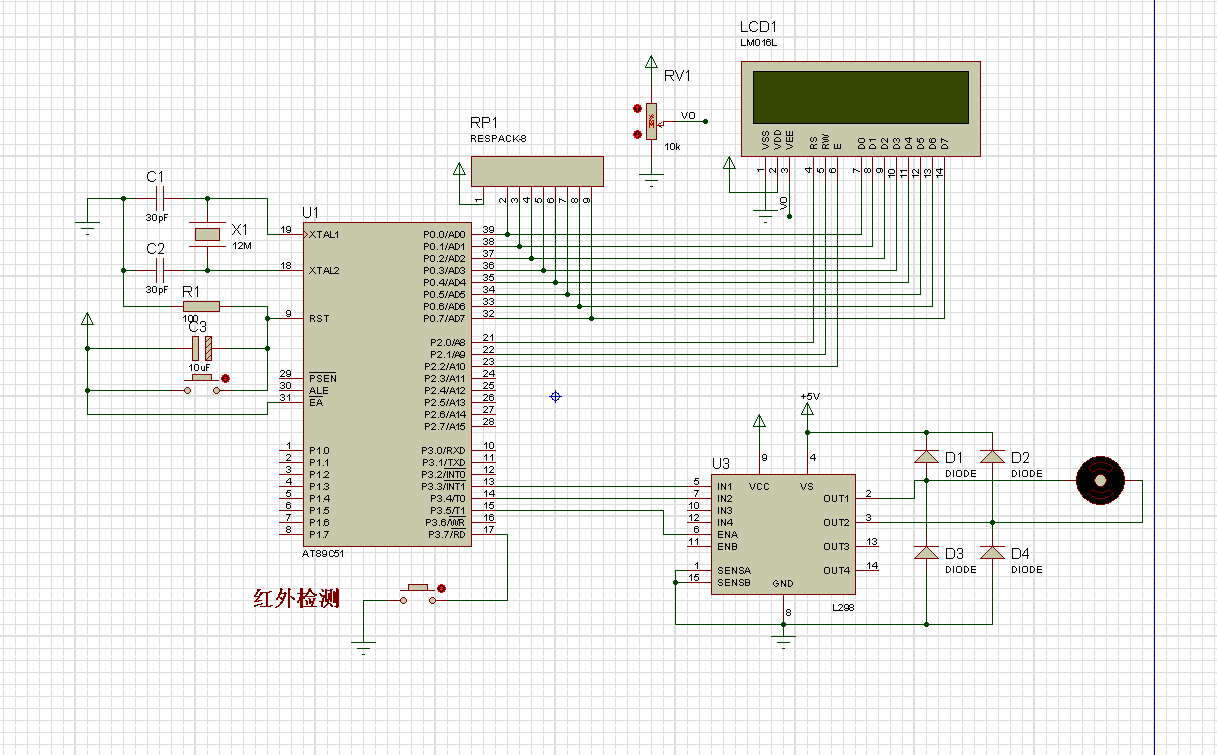
Task: Select the U3 L298 motor driver chip
Action: (783, 534)
